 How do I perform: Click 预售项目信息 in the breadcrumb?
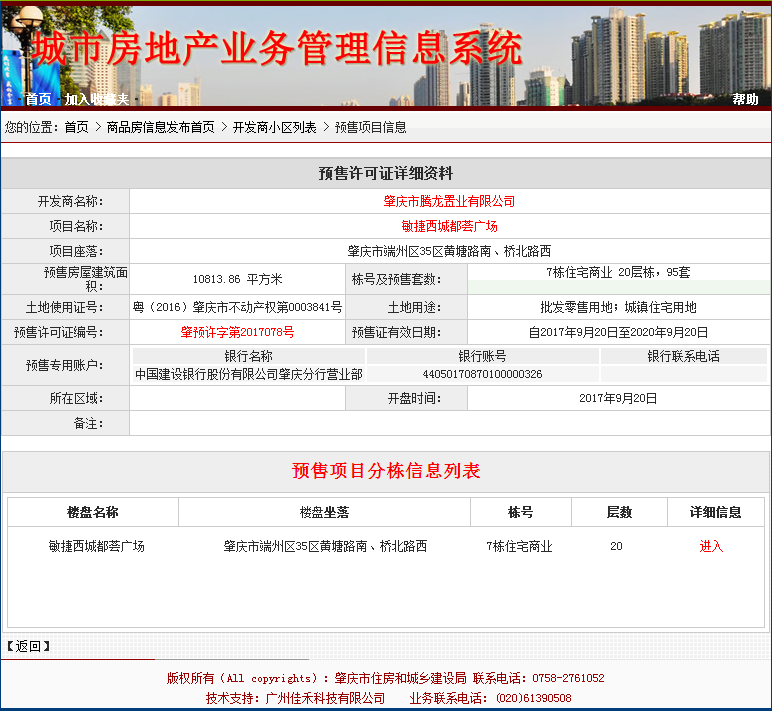pos(370,127)
